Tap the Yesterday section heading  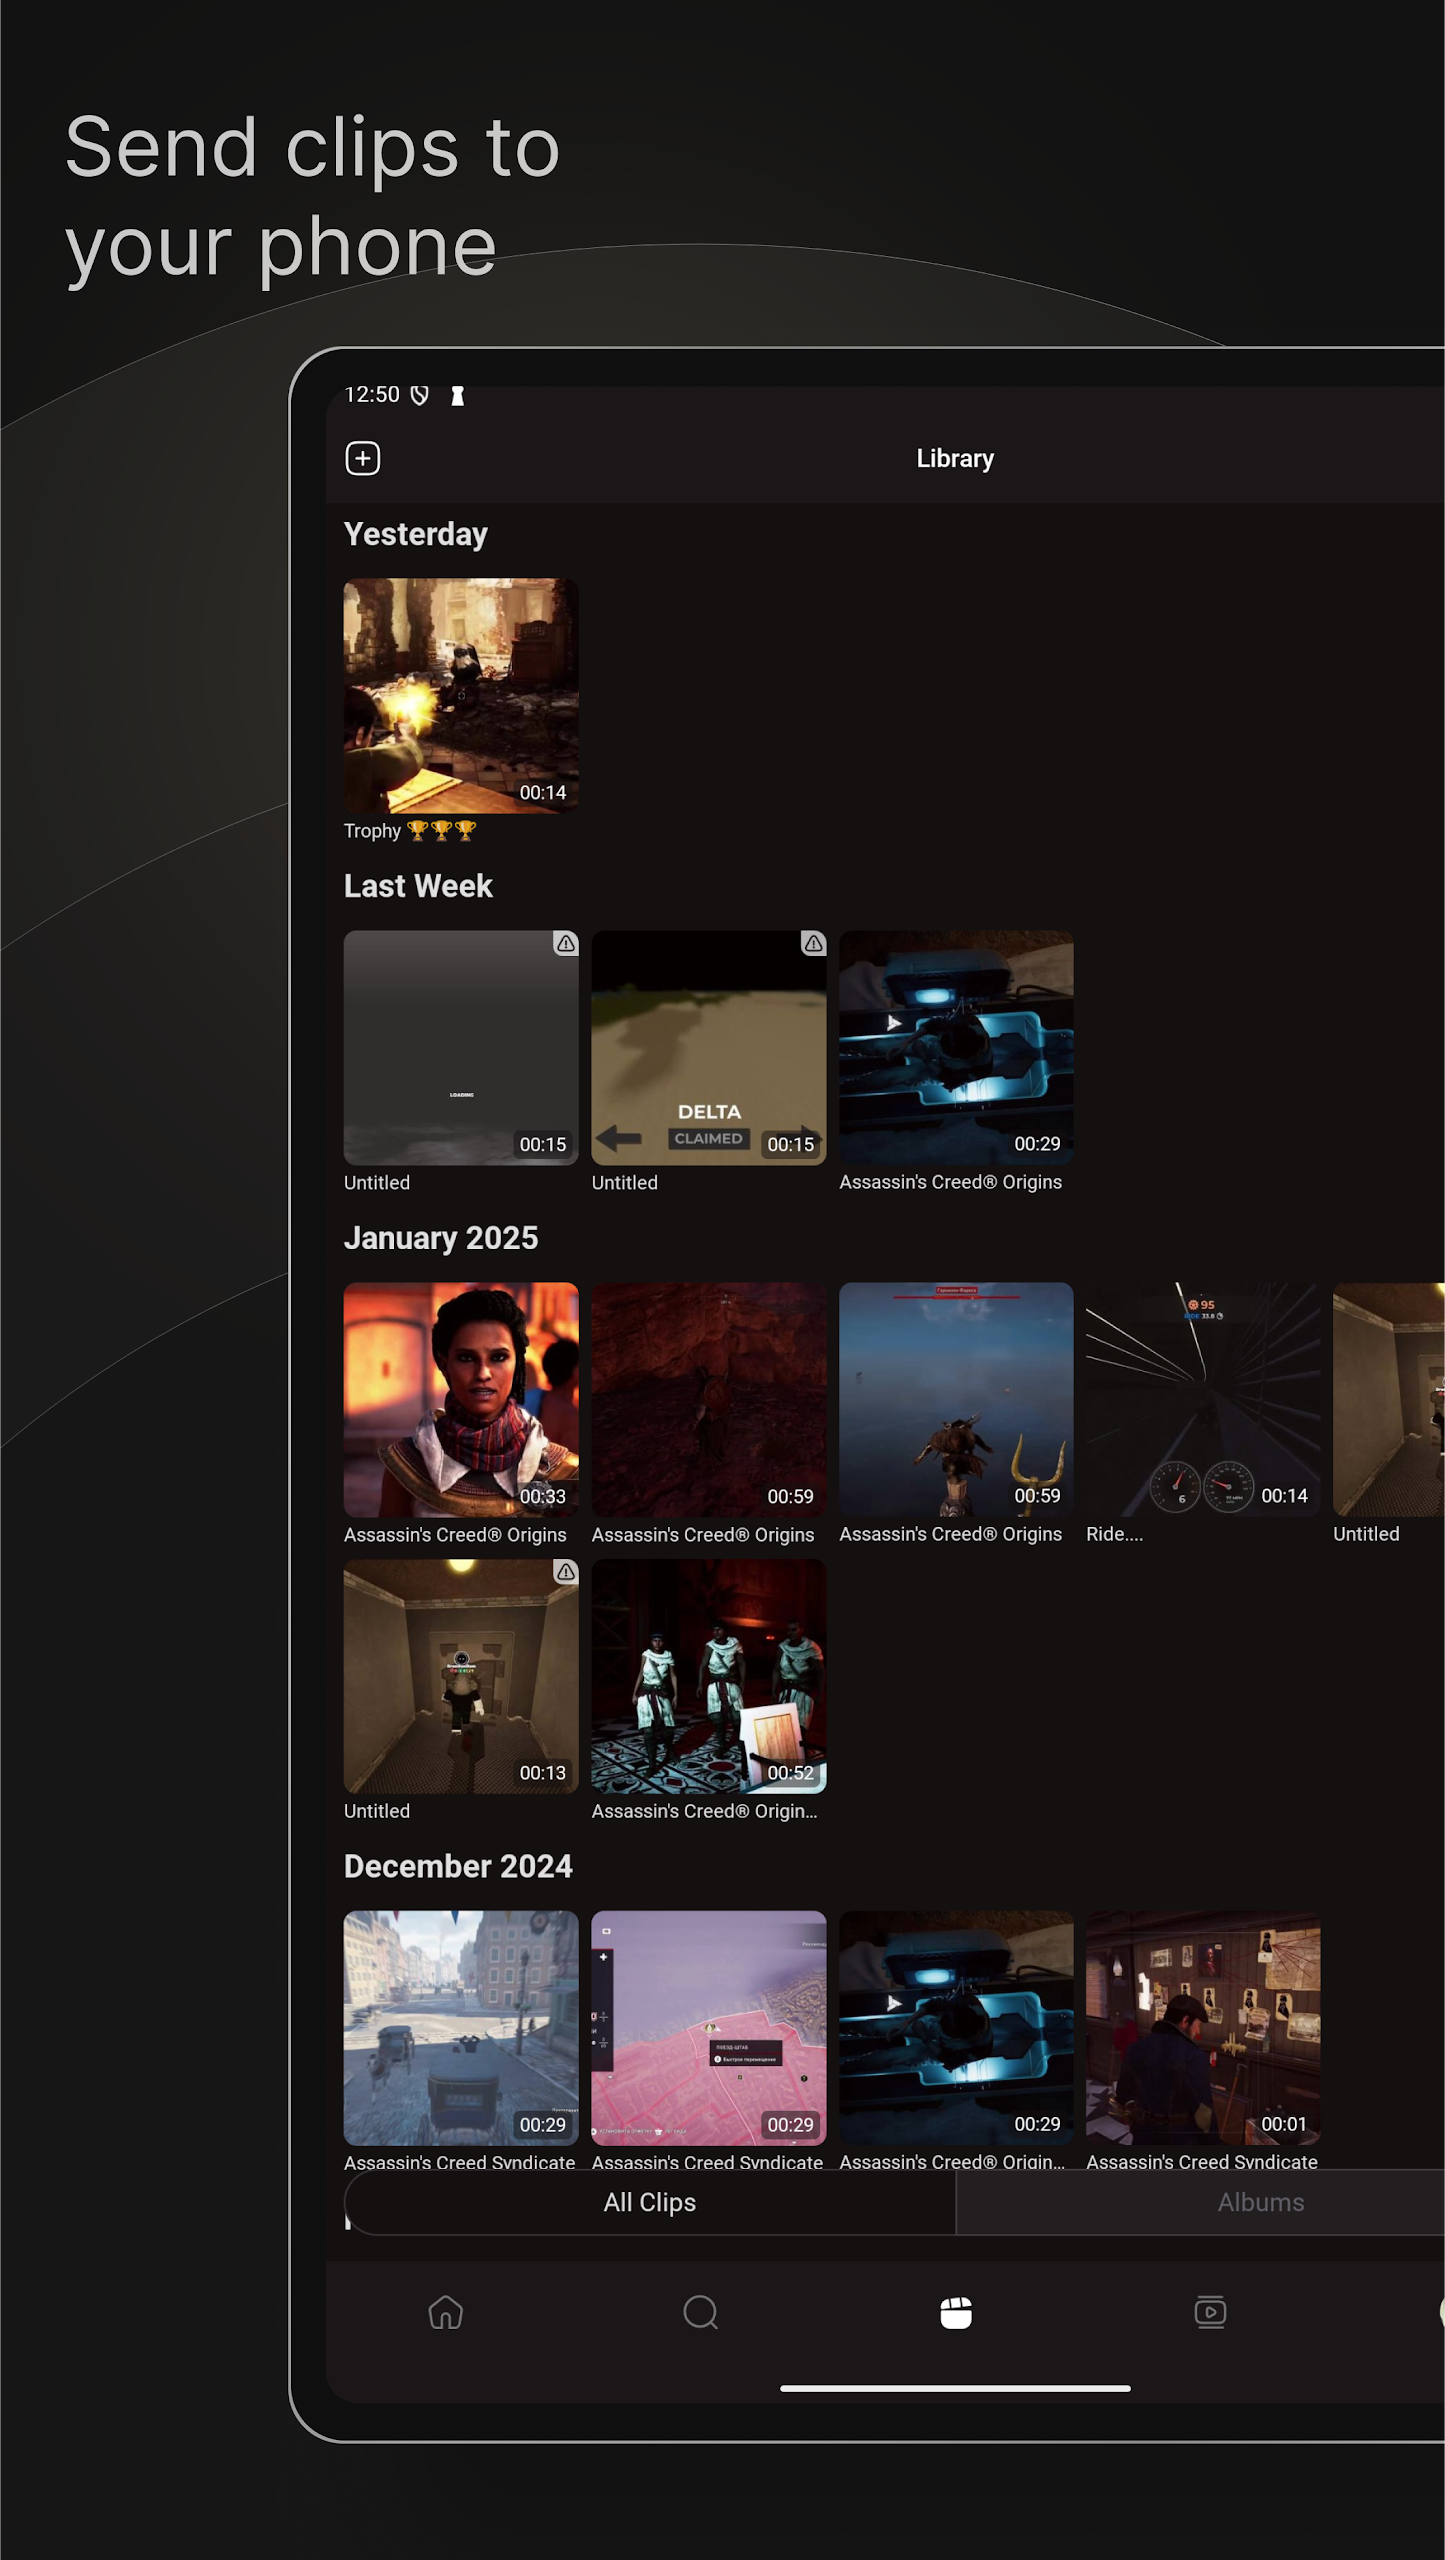click(x=416, y=535)
